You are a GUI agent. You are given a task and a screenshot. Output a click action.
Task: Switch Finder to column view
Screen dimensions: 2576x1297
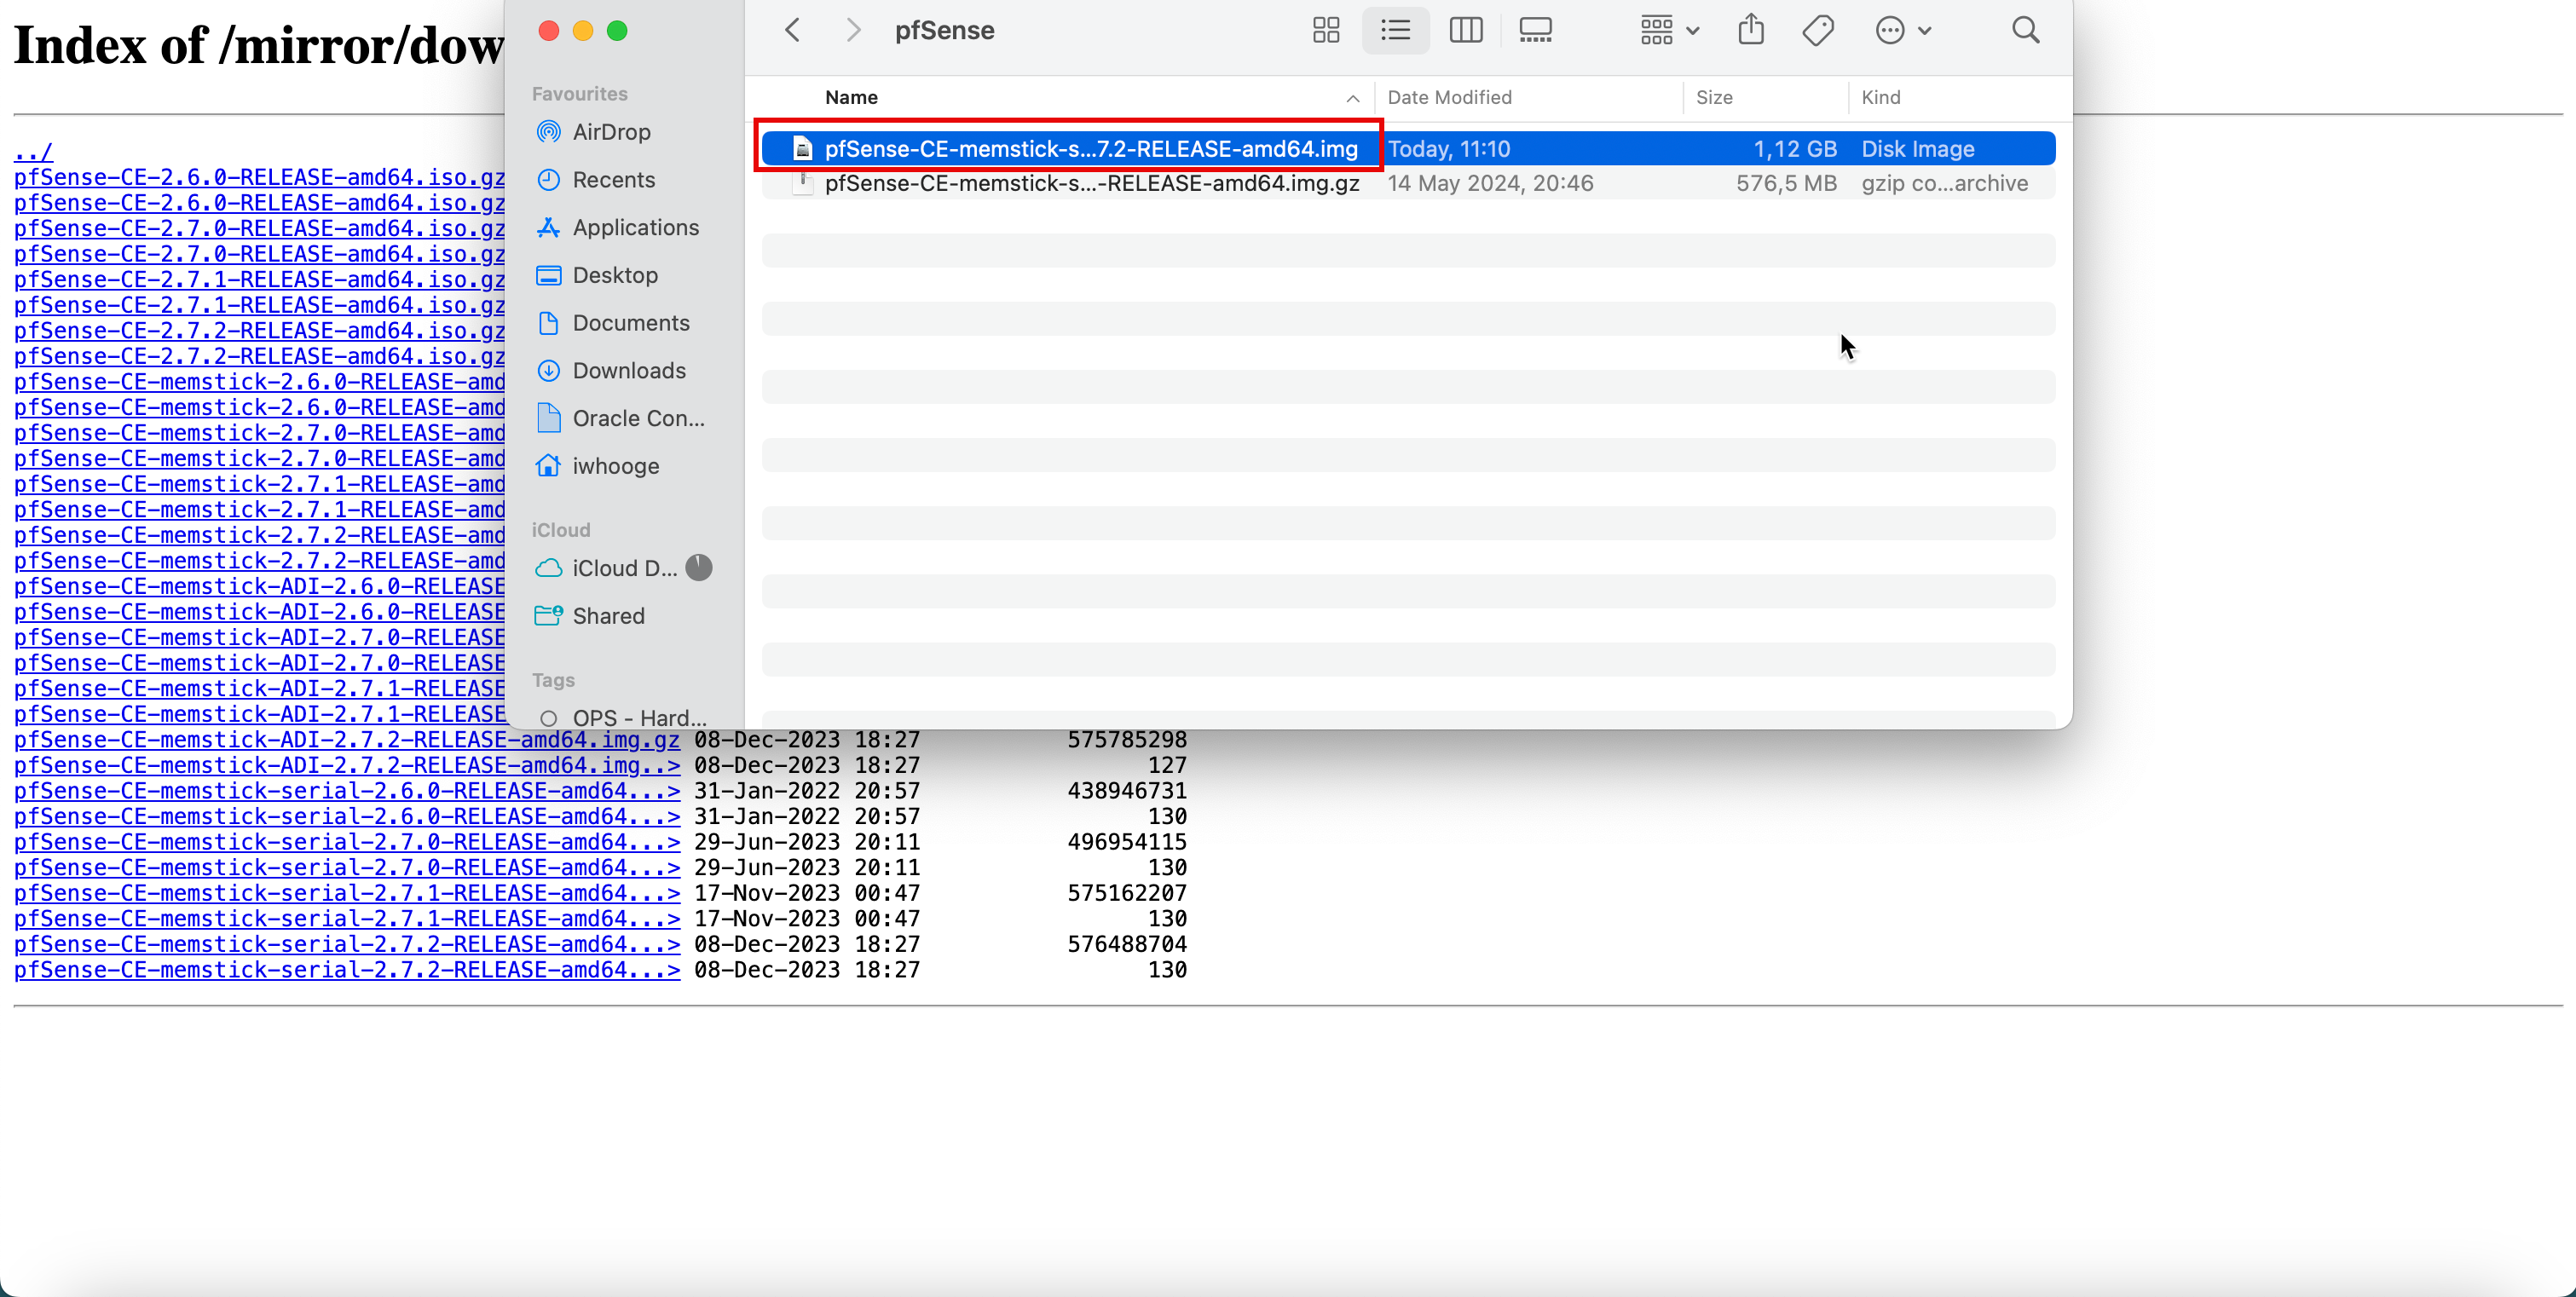point(1465,30)
